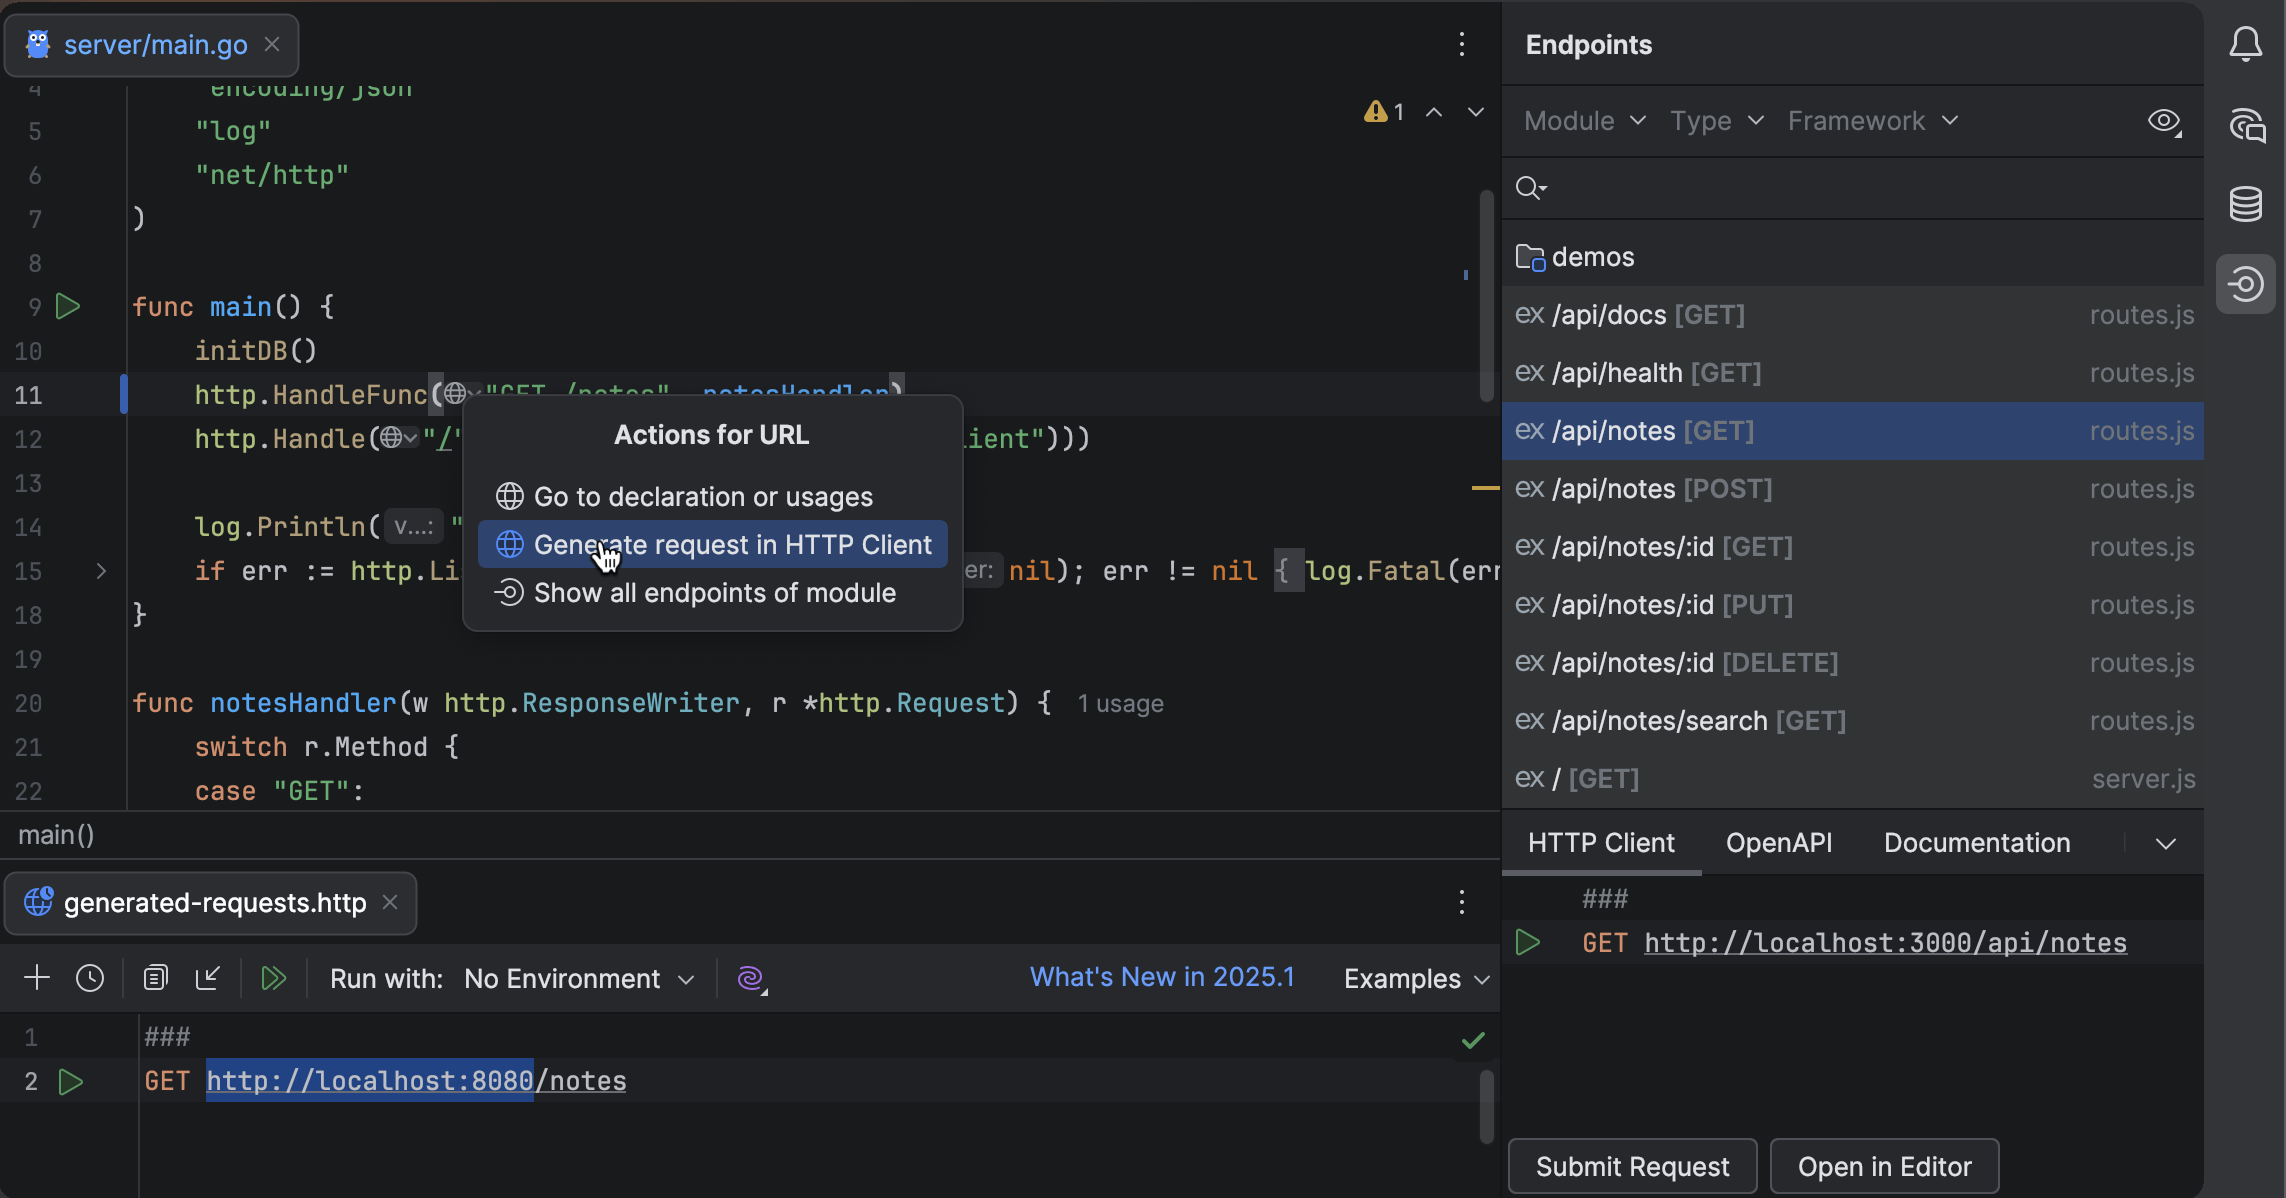Viewport: 2286px width, 1198px height.
Task: Open the AI Assistant sidebar icon
Action: point(2245,125)
